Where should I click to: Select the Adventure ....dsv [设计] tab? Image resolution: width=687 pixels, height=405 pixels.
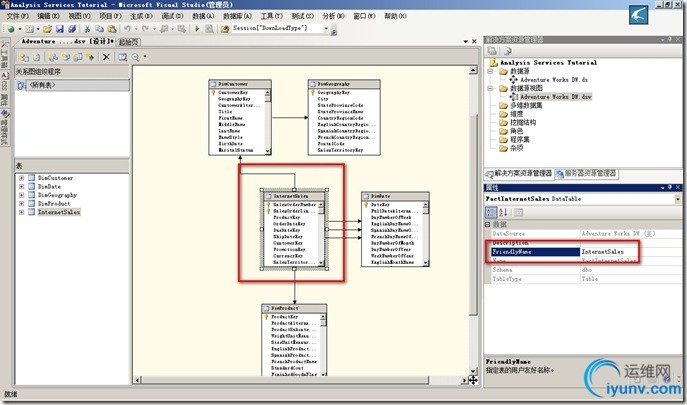[67, 41]
